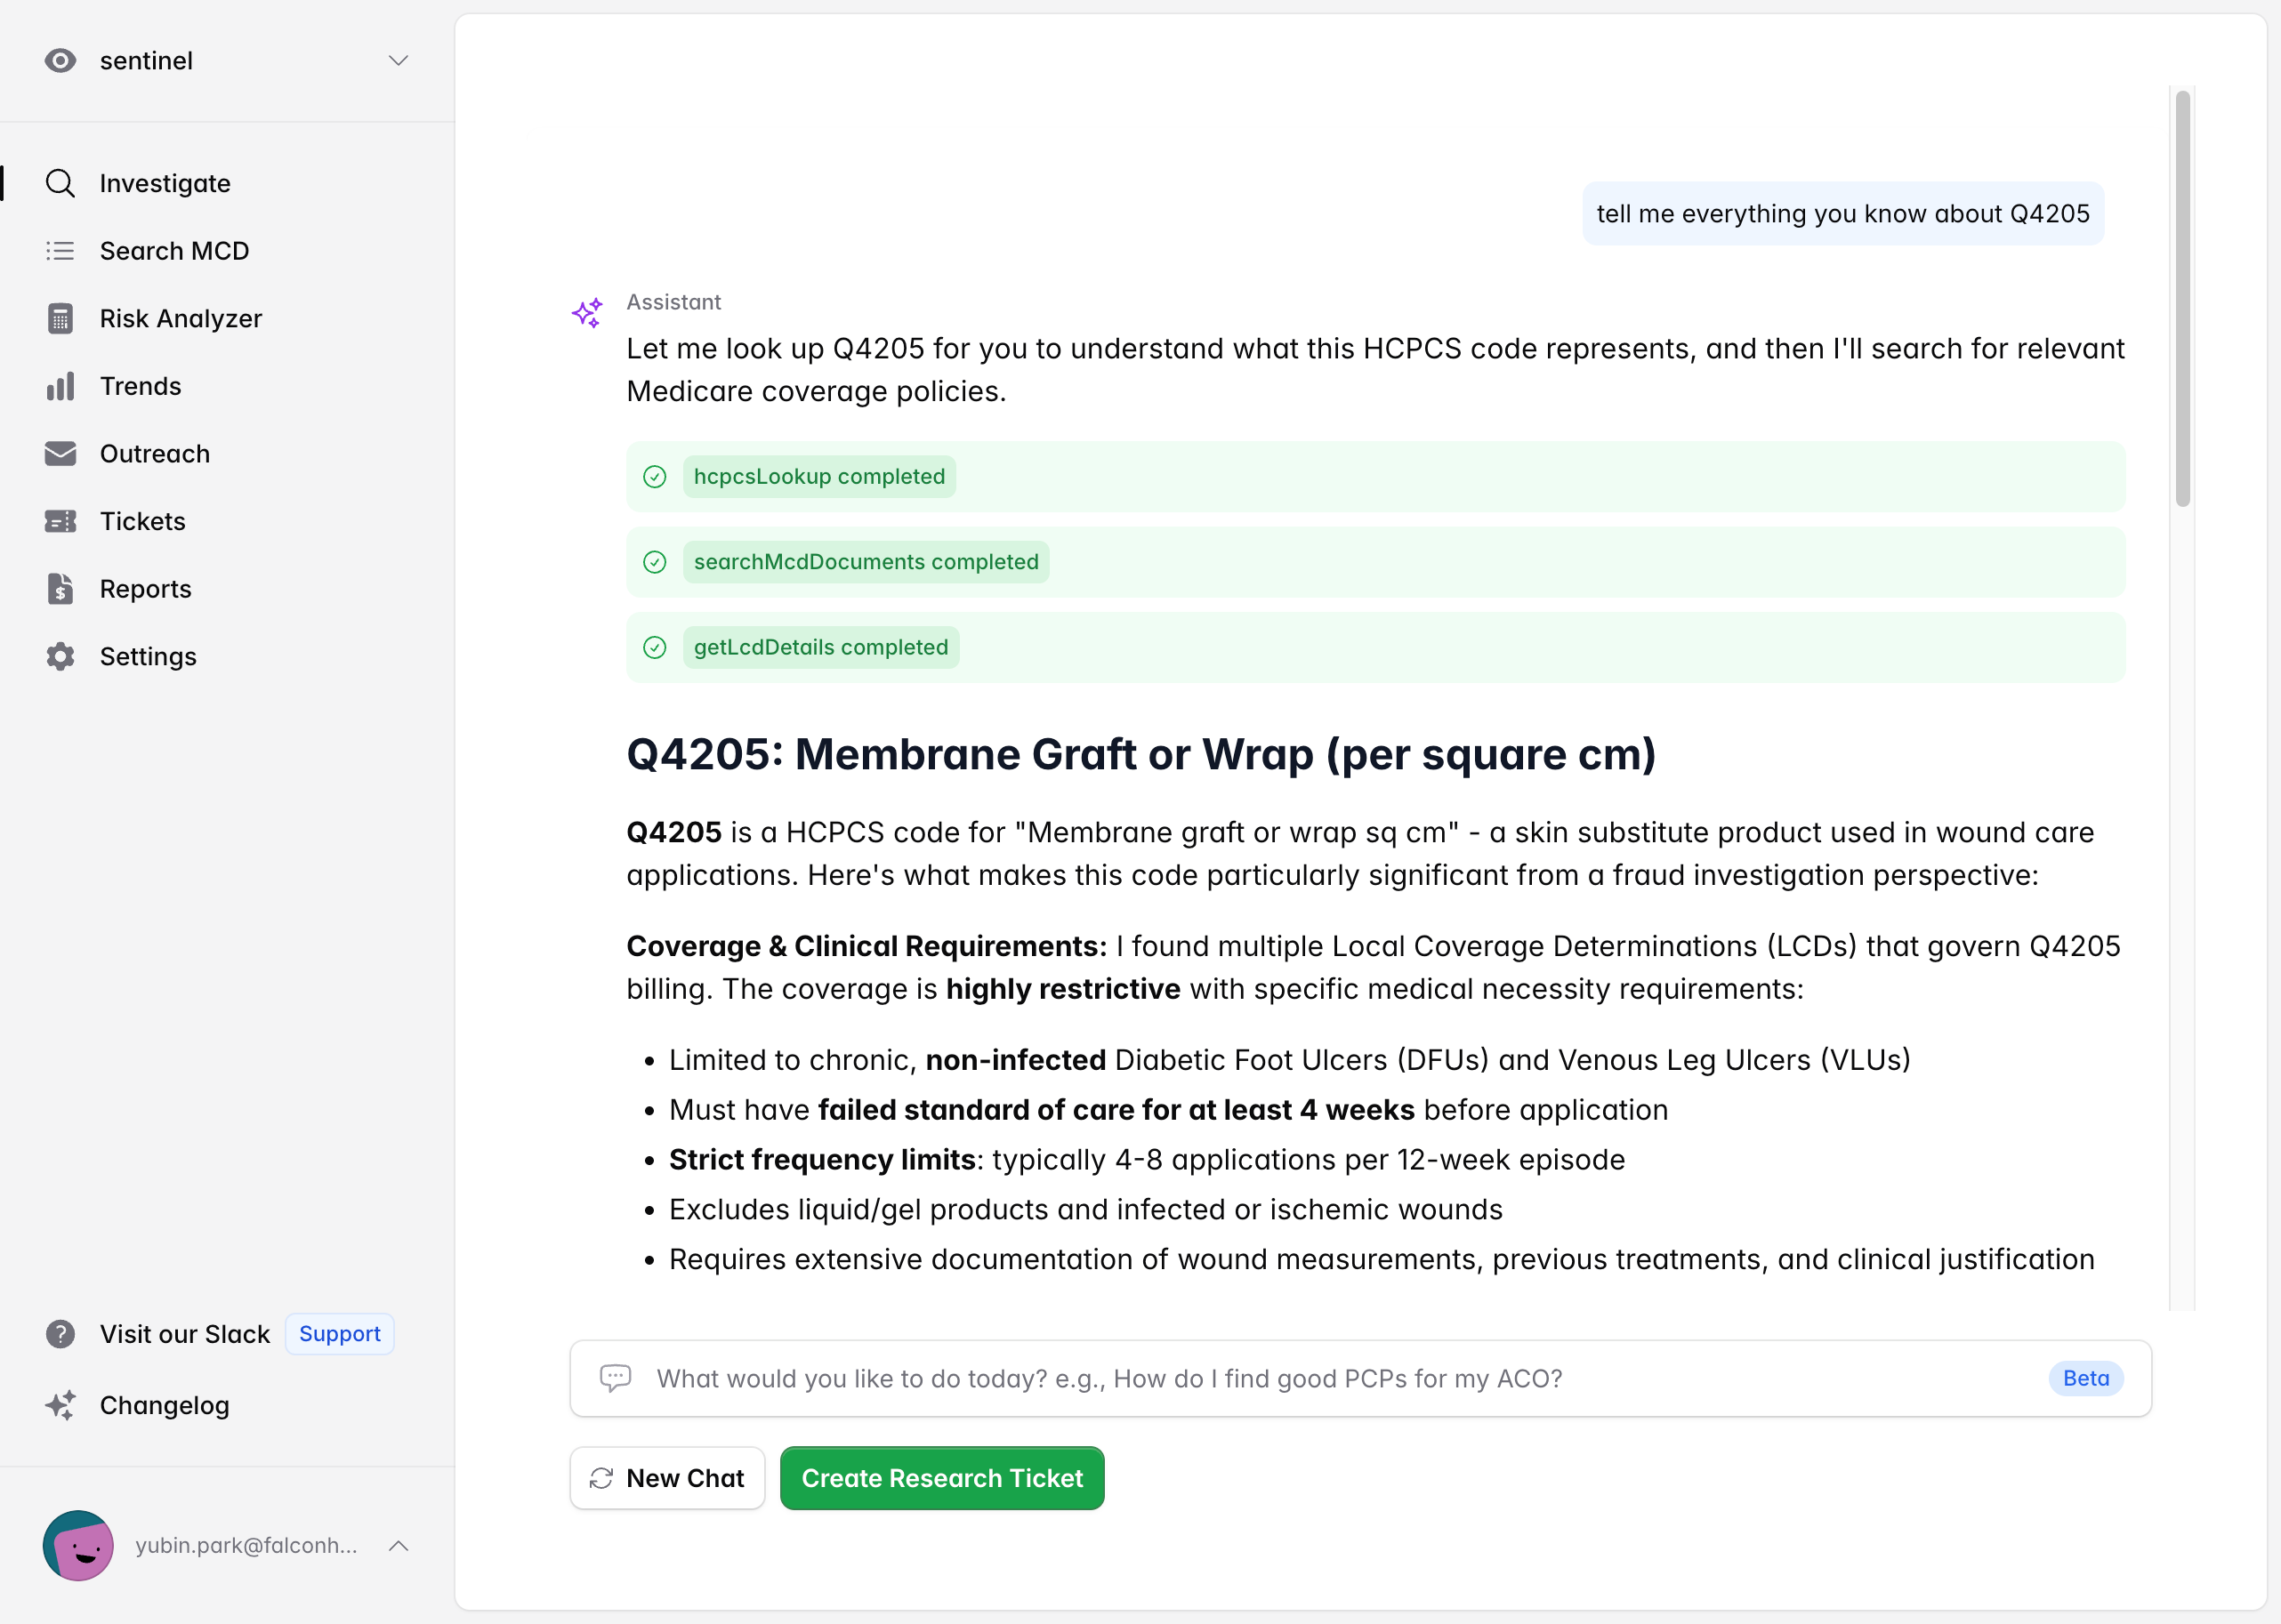Open Trends bar chart icon
The image size is (2281, 1624).
(x=60, y=386)
